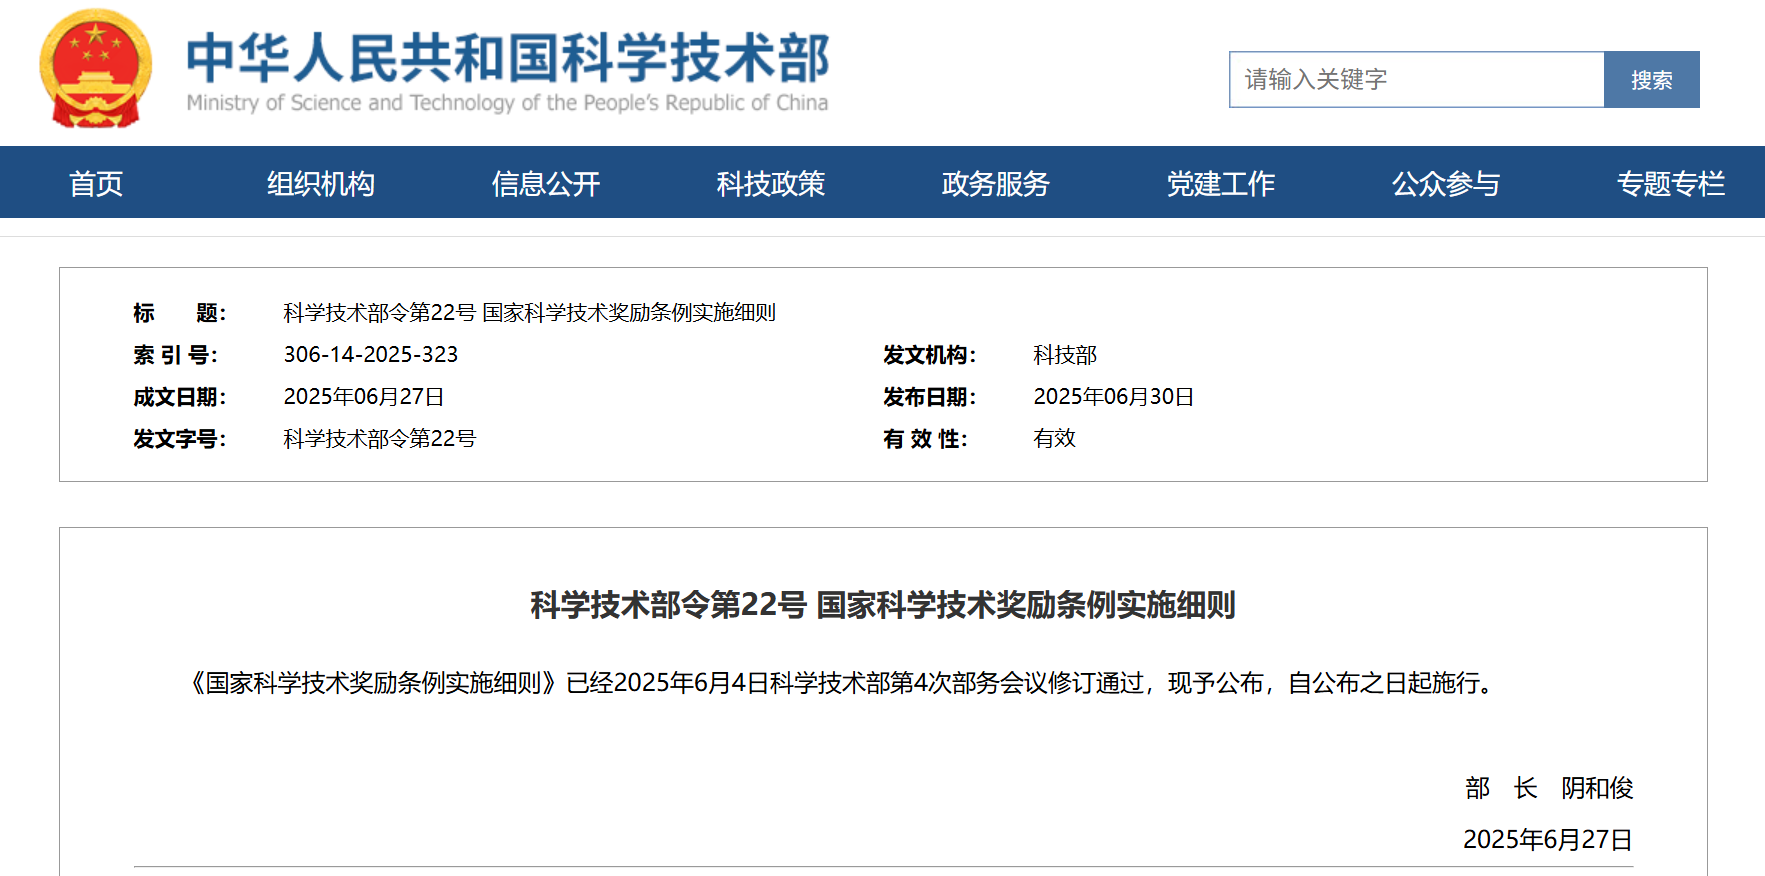Open the 党建工作 menu
The width and height of the screenshot is (1765, 876).
[1220, 184]
